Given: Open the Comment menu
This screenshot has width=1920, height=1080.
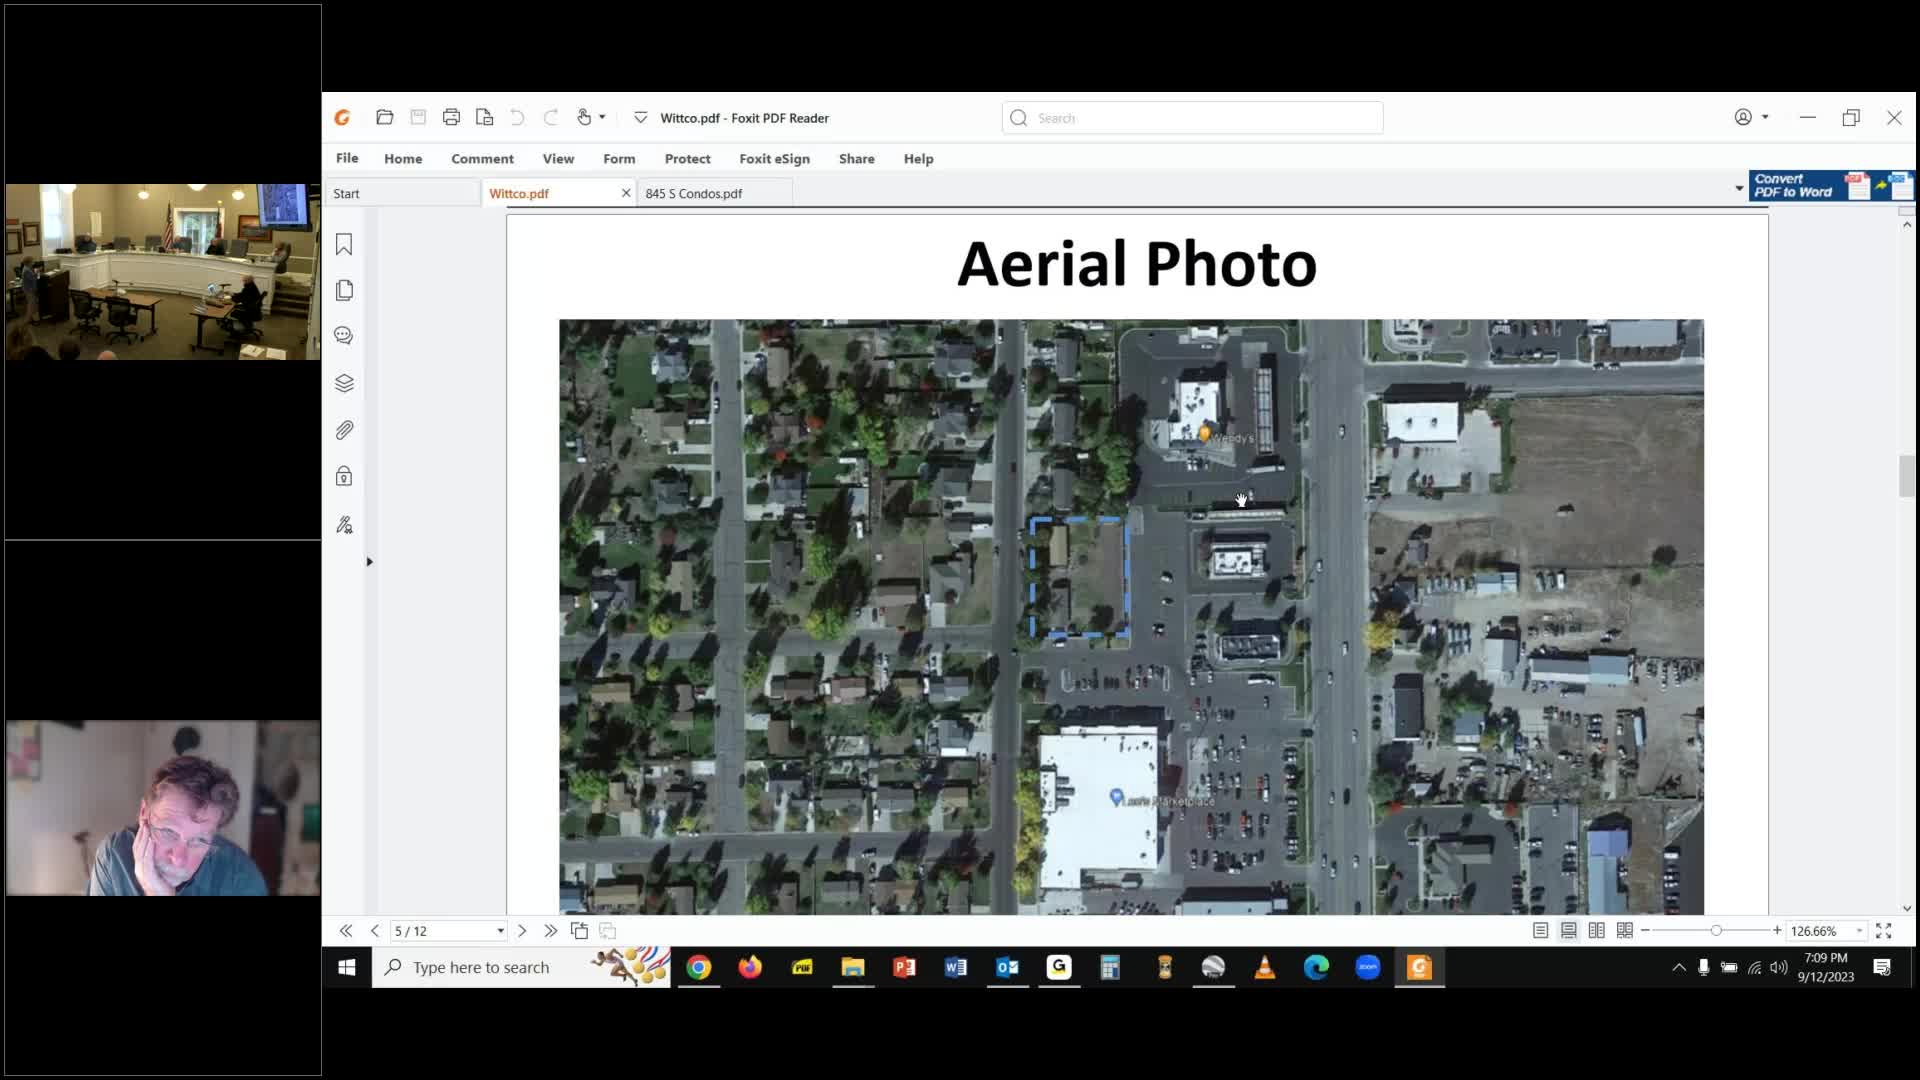Looking at the screenshot, I should (482, 159).
